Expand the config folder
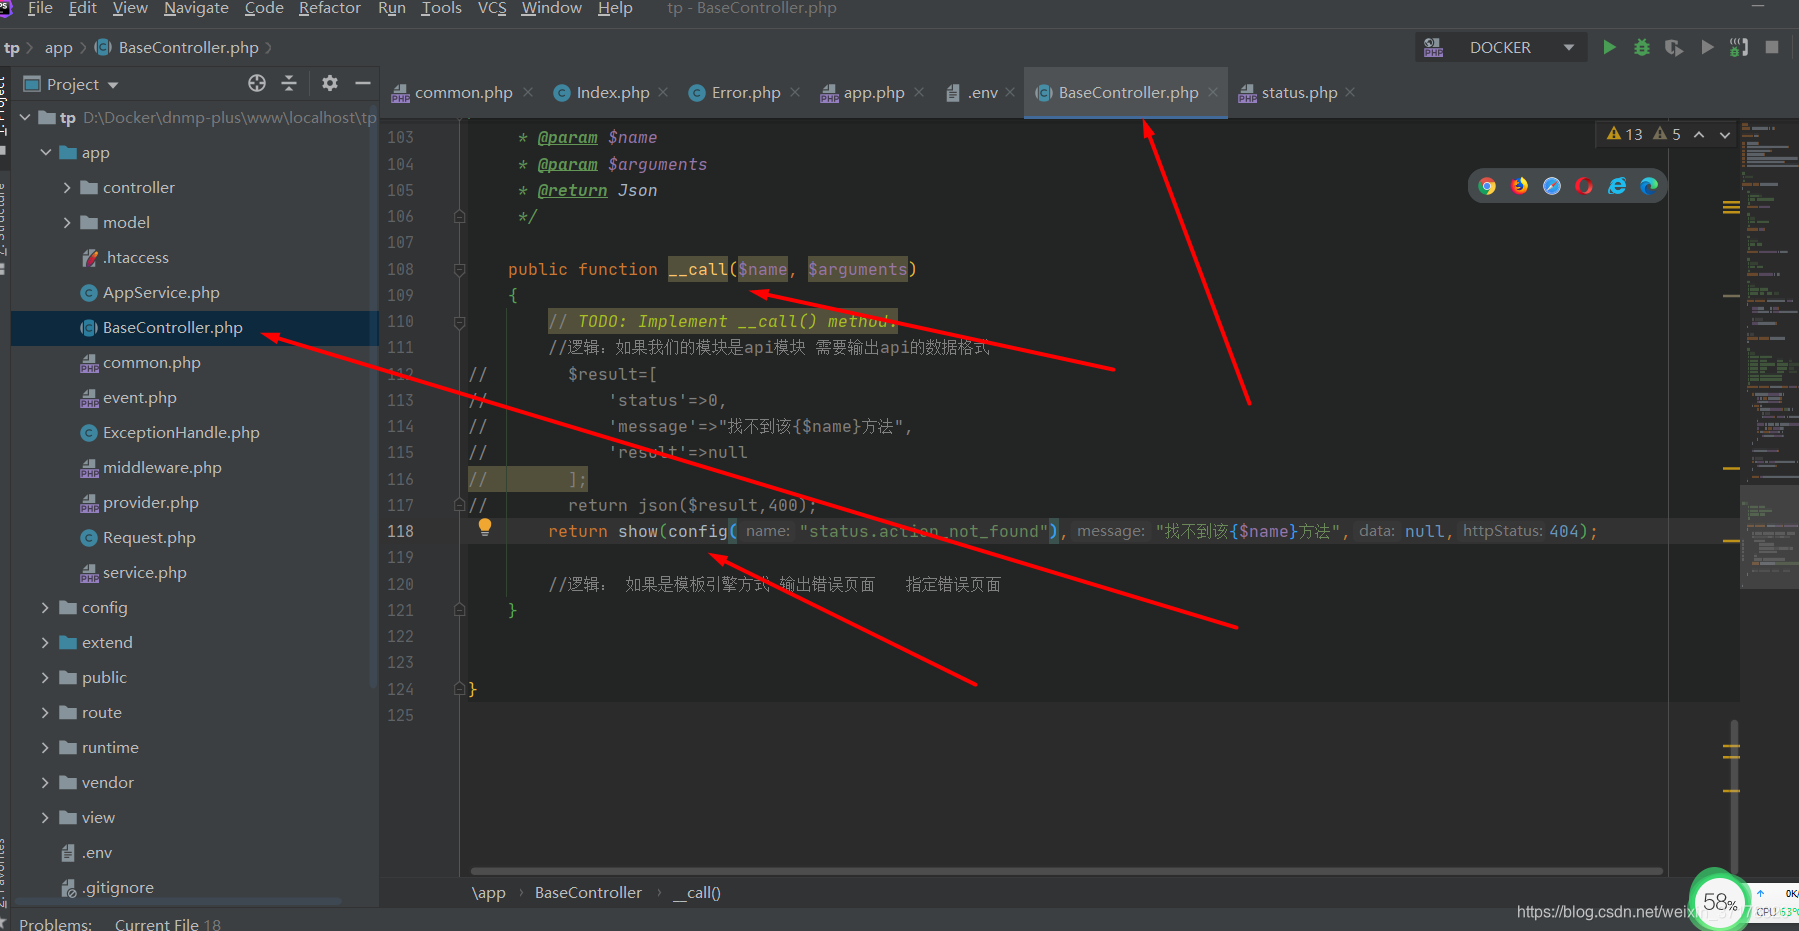The image size is (1799, 931). coord(45,607)
